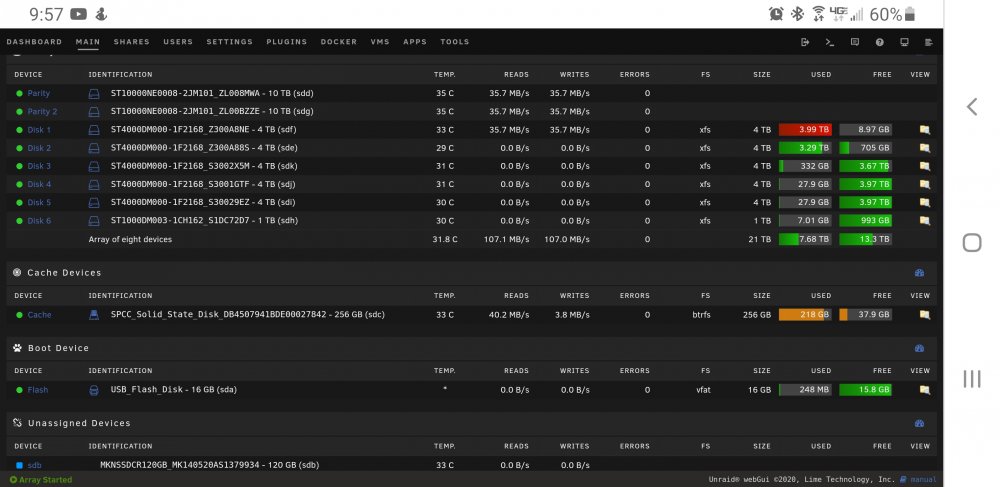This screenshot has width=1000, height=487.
Task: Open Disk 2 settings link
Action: (x=39, y=148)
